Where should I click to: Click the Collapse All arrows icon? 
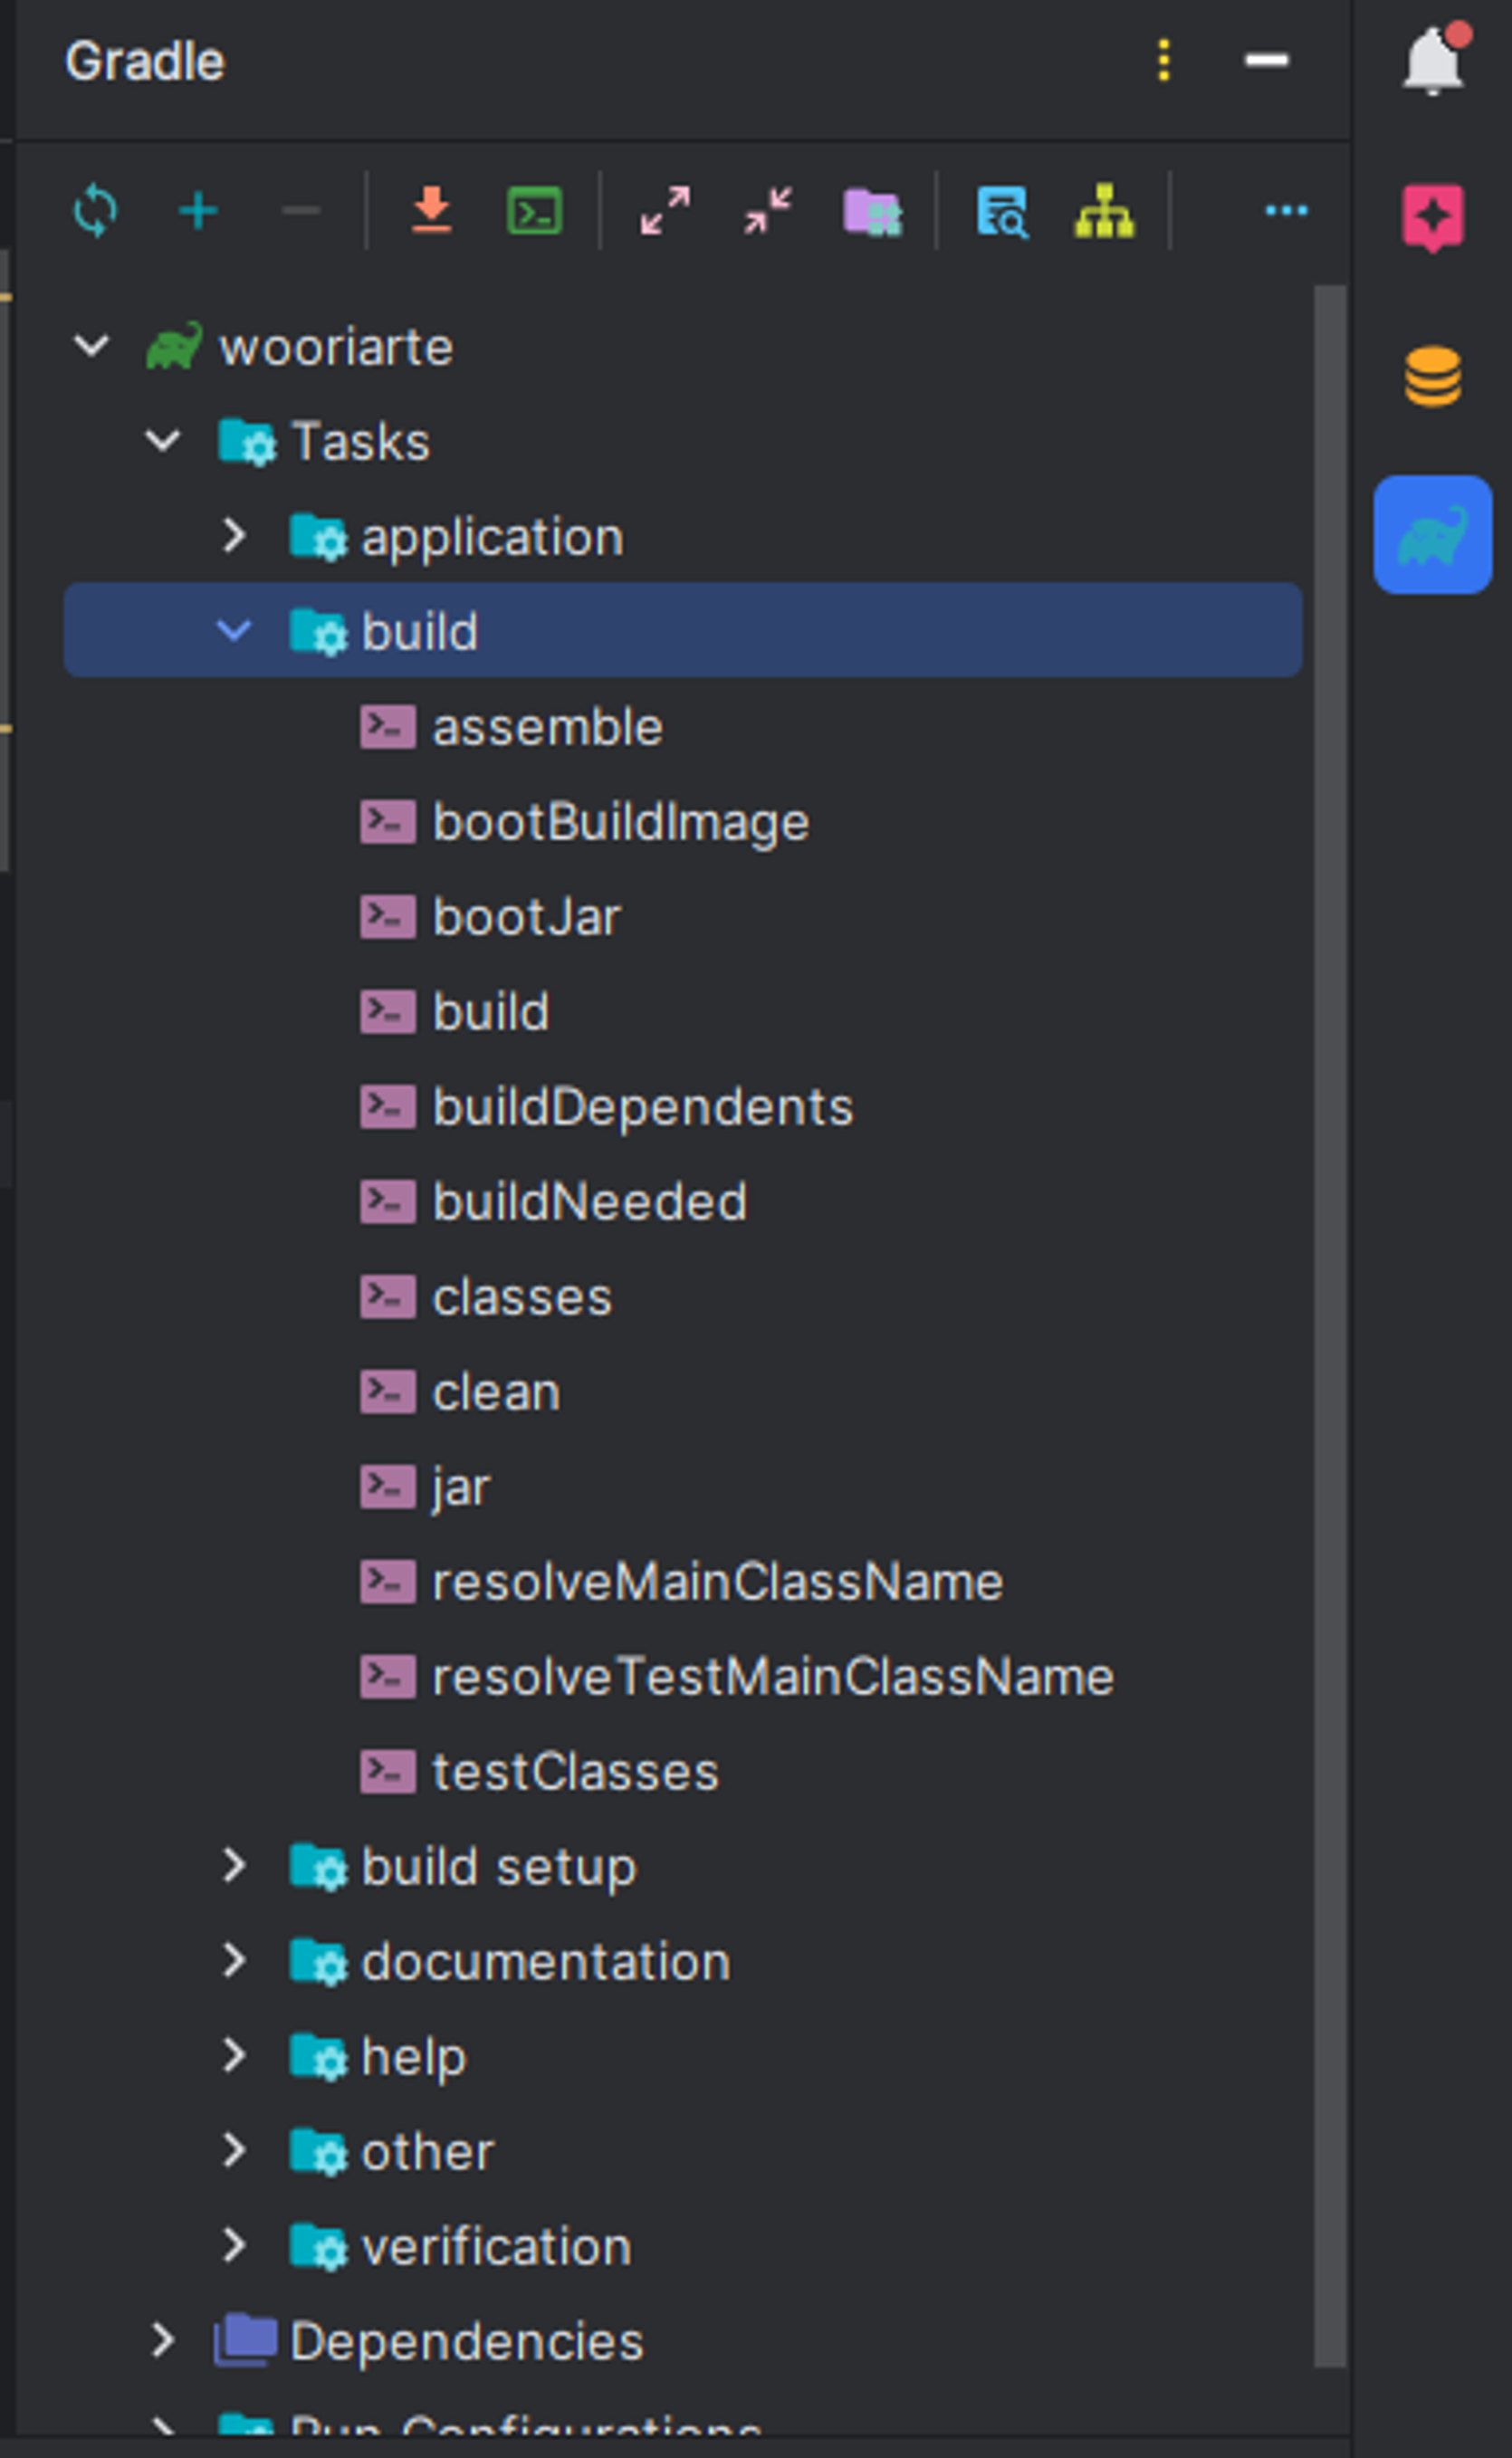coord(768,211)
